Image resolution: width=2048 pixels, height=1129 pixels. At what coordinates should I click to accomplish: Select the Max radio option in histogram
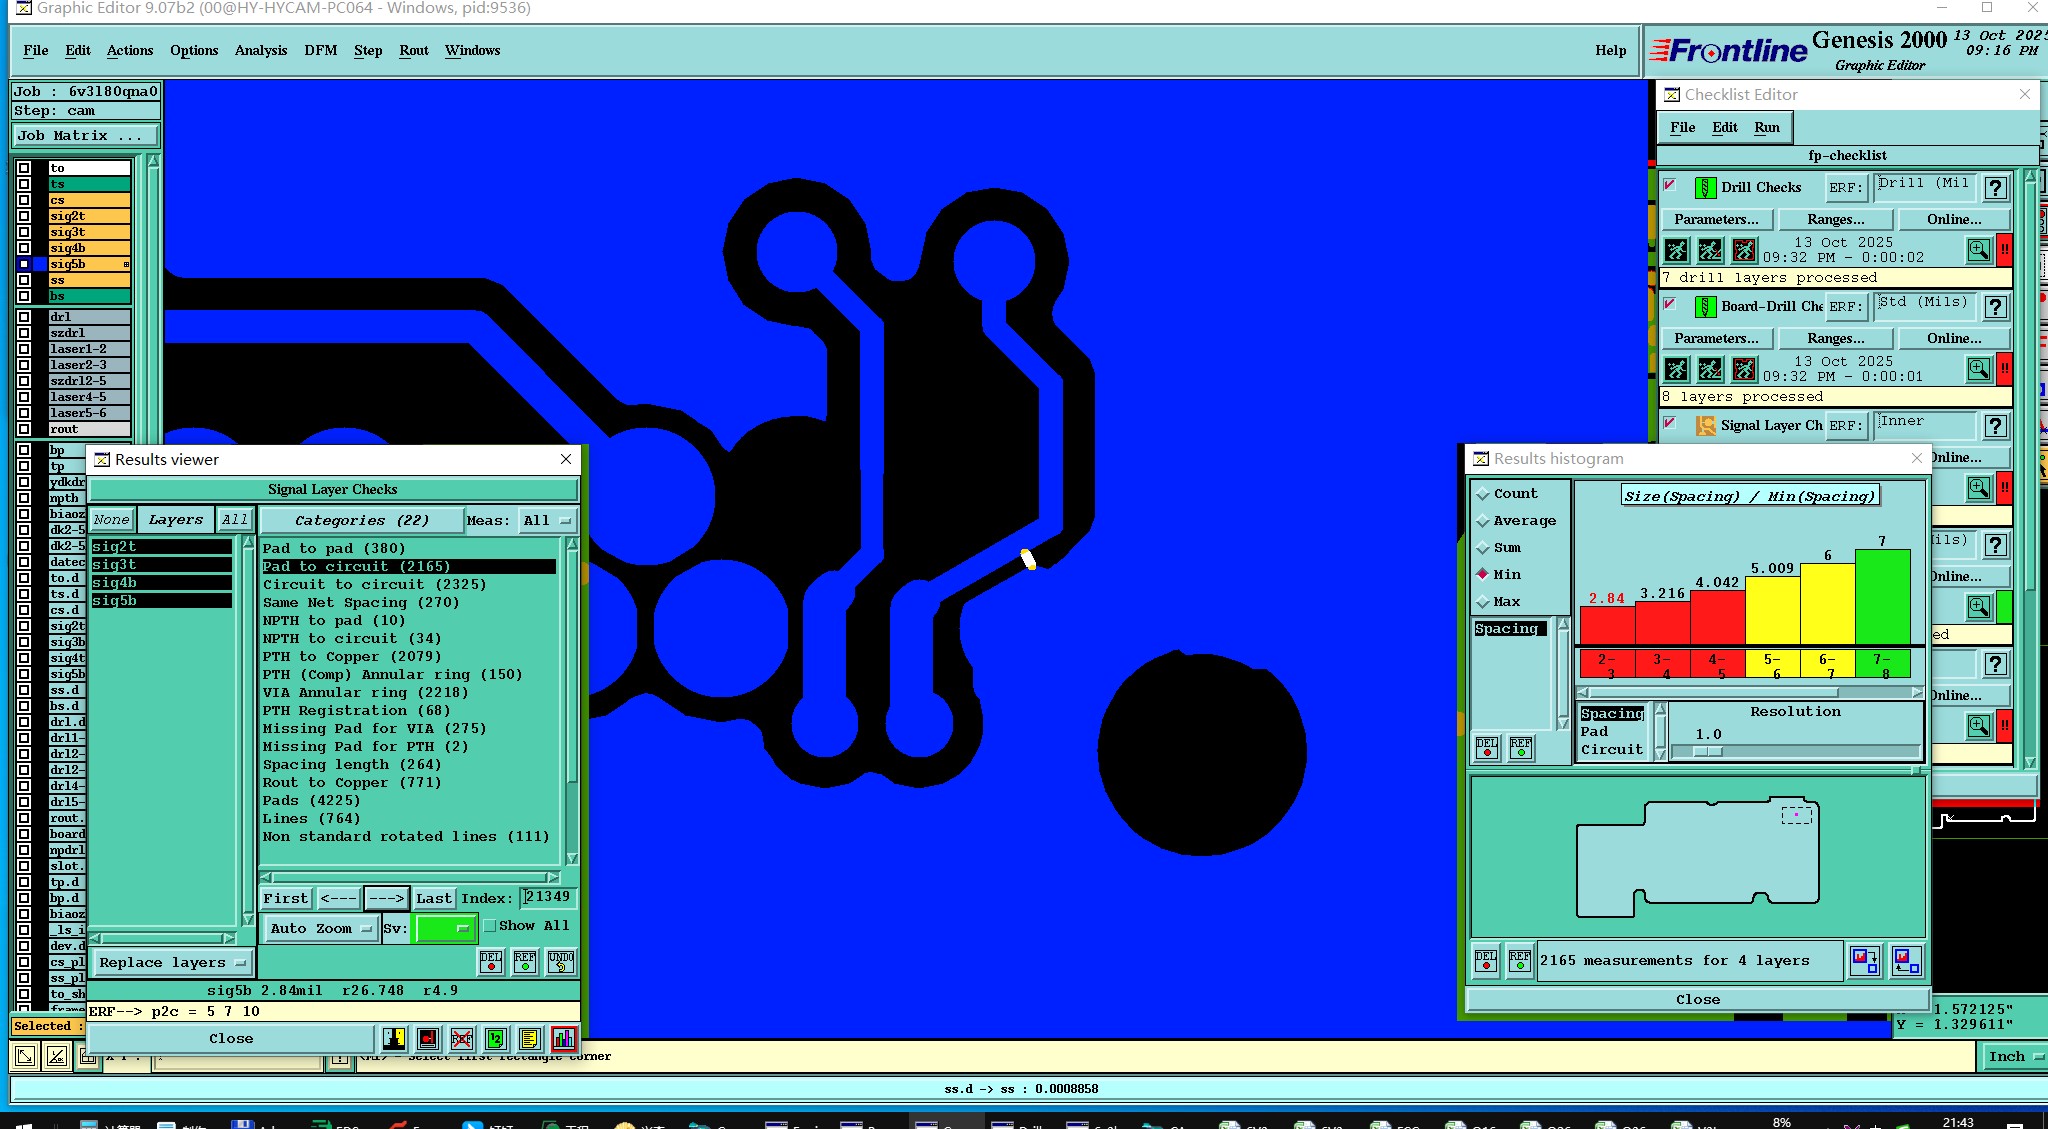coord(1483,602)
